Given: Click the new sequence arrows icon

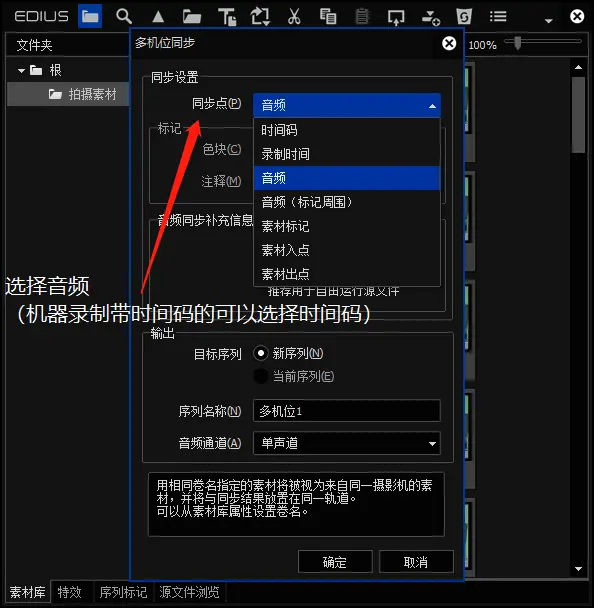Looking at the screenshot, I should point(260,17).
